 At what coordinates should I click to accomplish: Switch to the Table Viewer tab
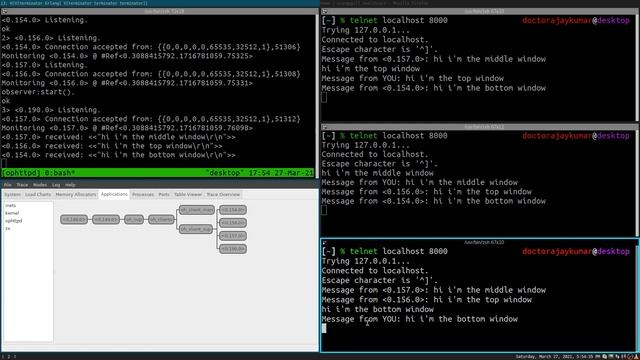pyautogui.click(x=188, y=194)
